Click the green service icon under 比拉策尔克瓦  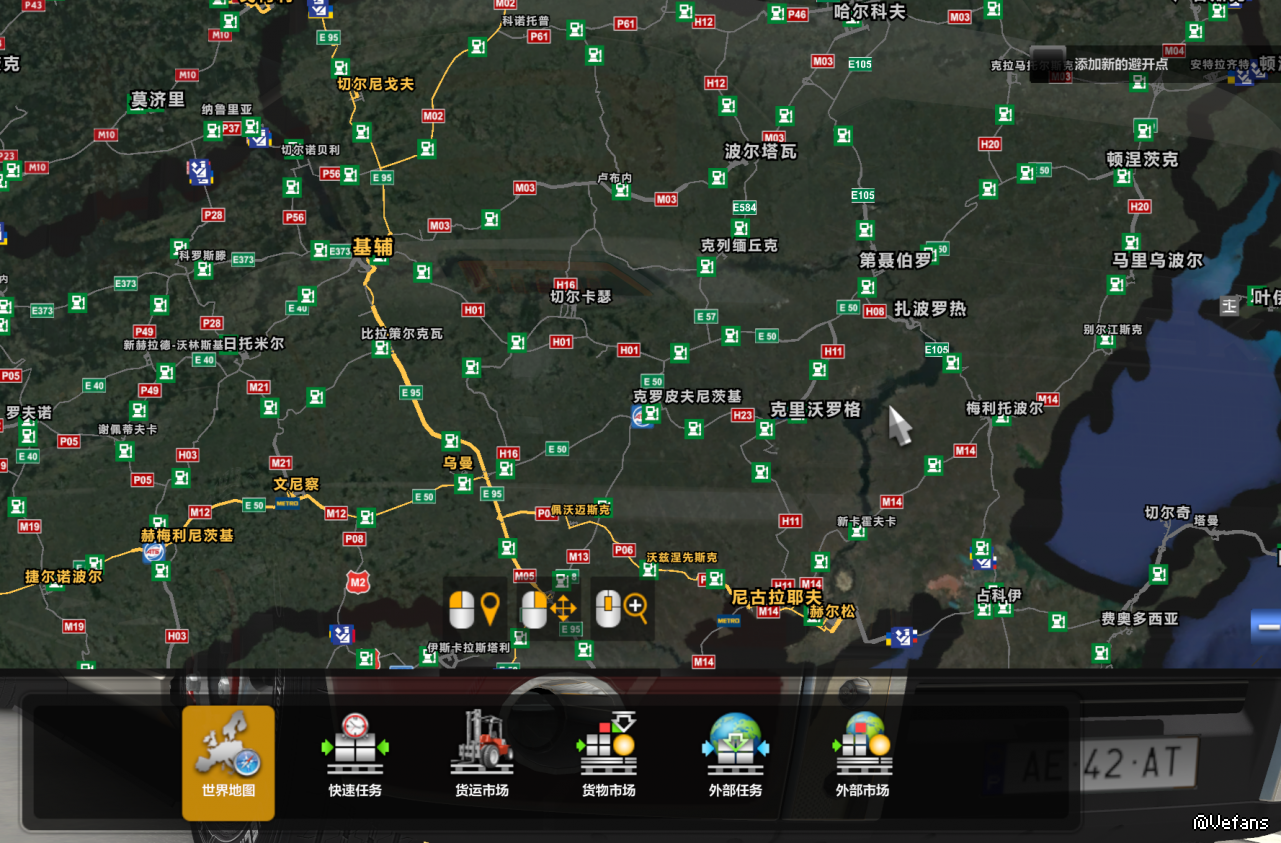[x=381, y=348]
